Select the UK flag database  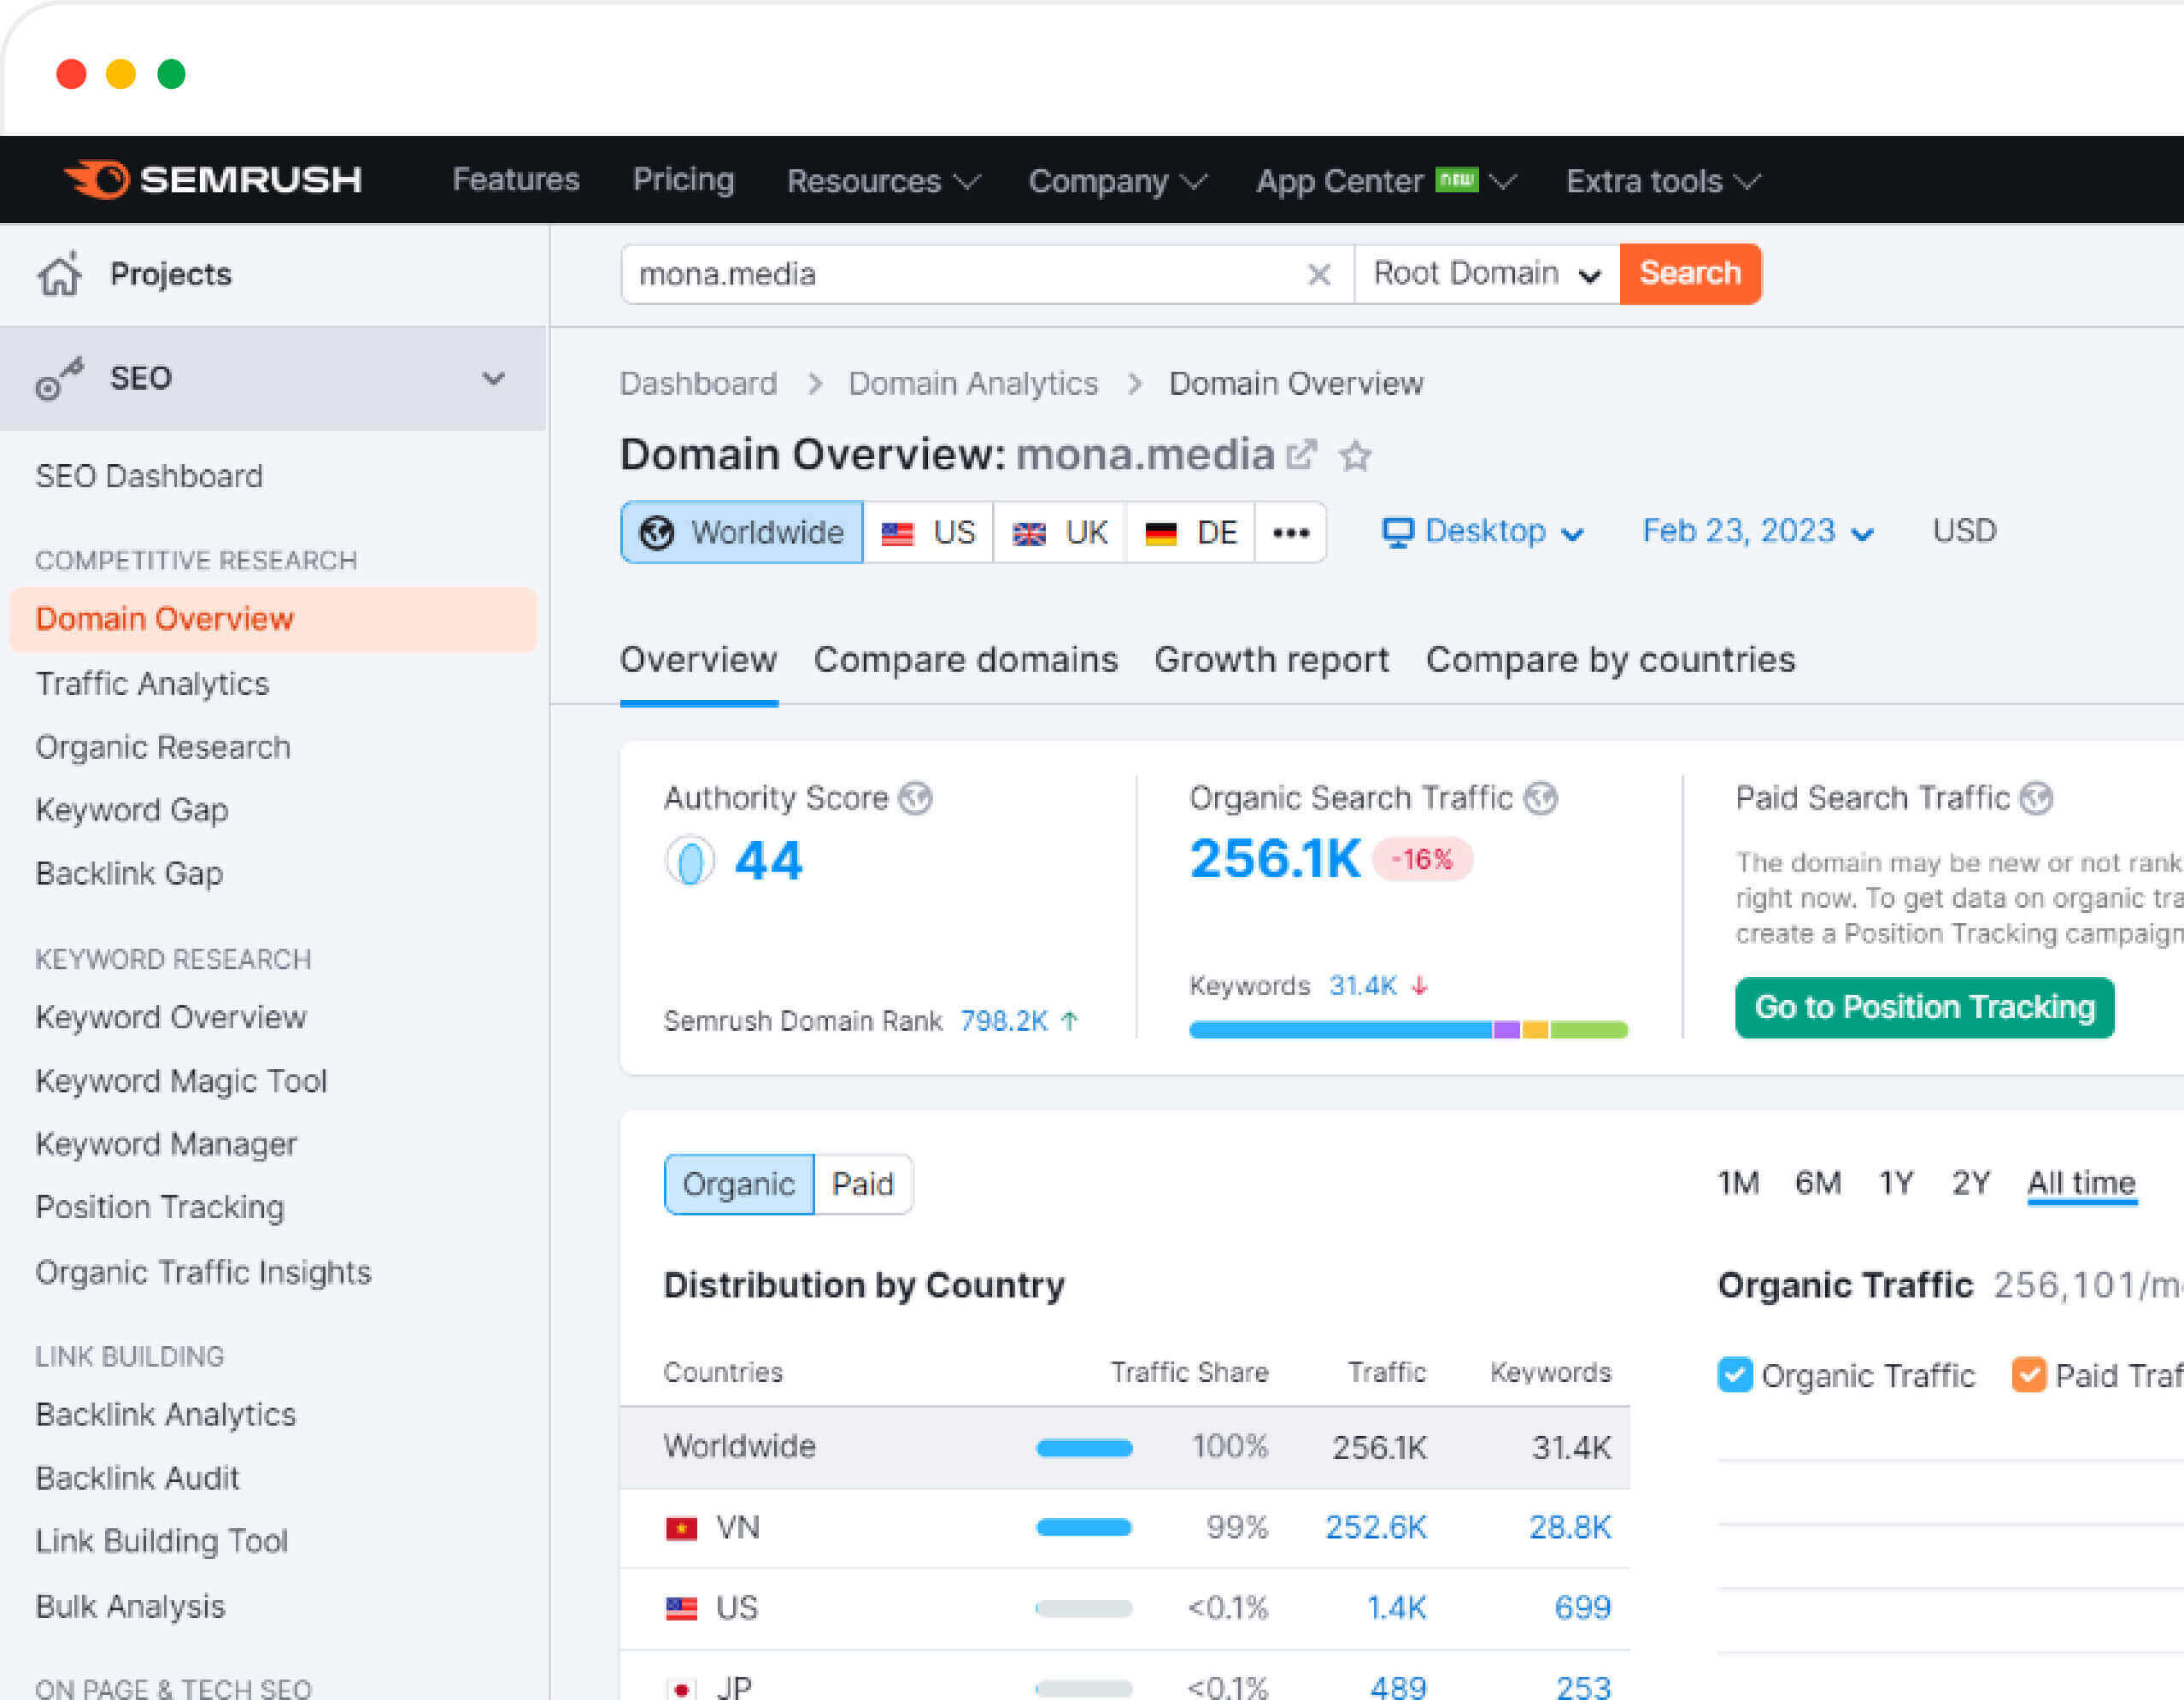pyautogui.click(x=1059, y=532)
